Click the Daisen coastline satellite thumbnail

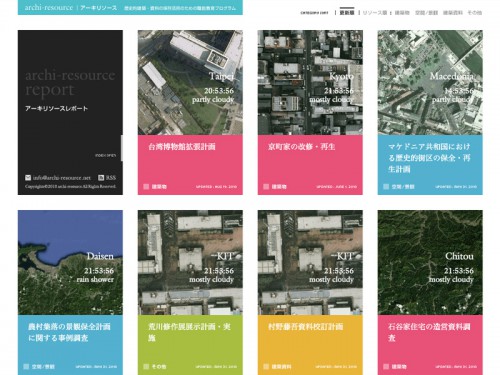tap(70, 263)
